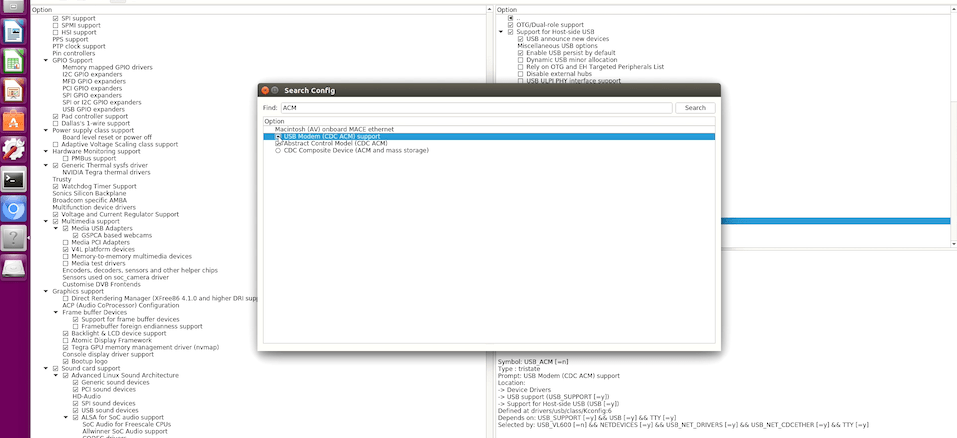Open Ubuntu Software Center dock icon
The width and height of the screenshot is (957, 438).
(14, 121)
